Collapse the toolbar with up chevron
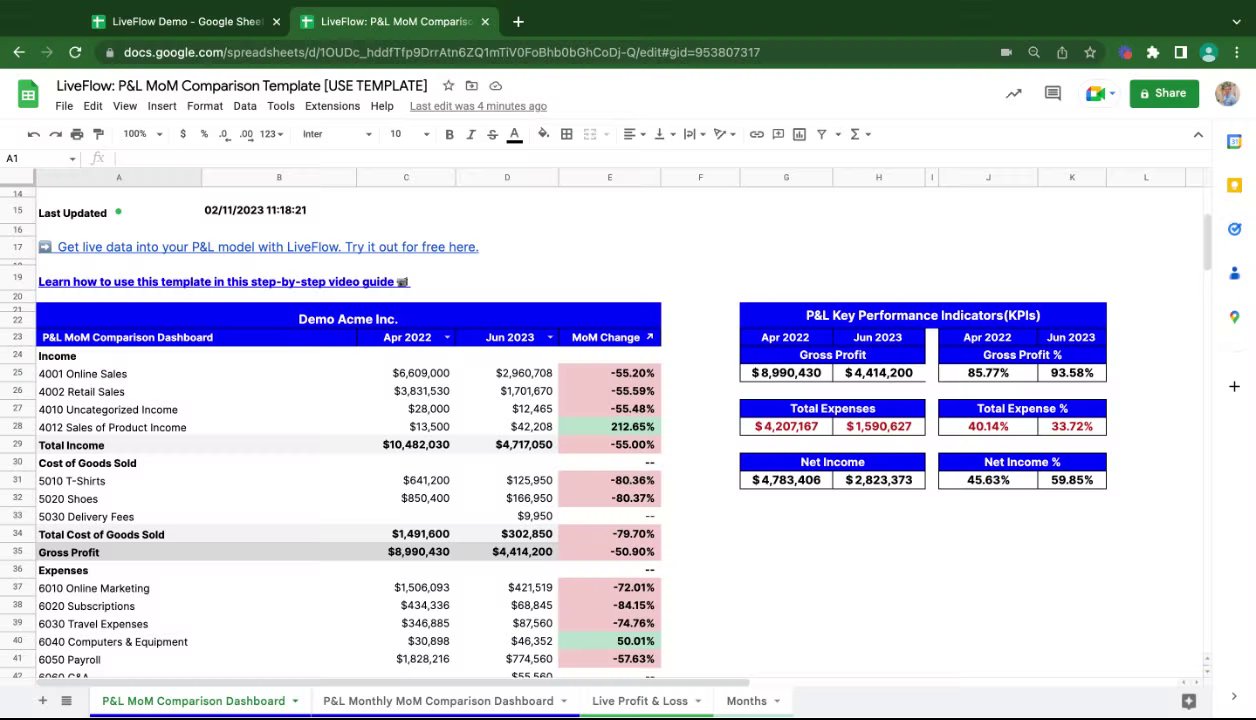The width and height of the screenshot is (1256, 720). pyautogui.click(x=1198, y=134)
